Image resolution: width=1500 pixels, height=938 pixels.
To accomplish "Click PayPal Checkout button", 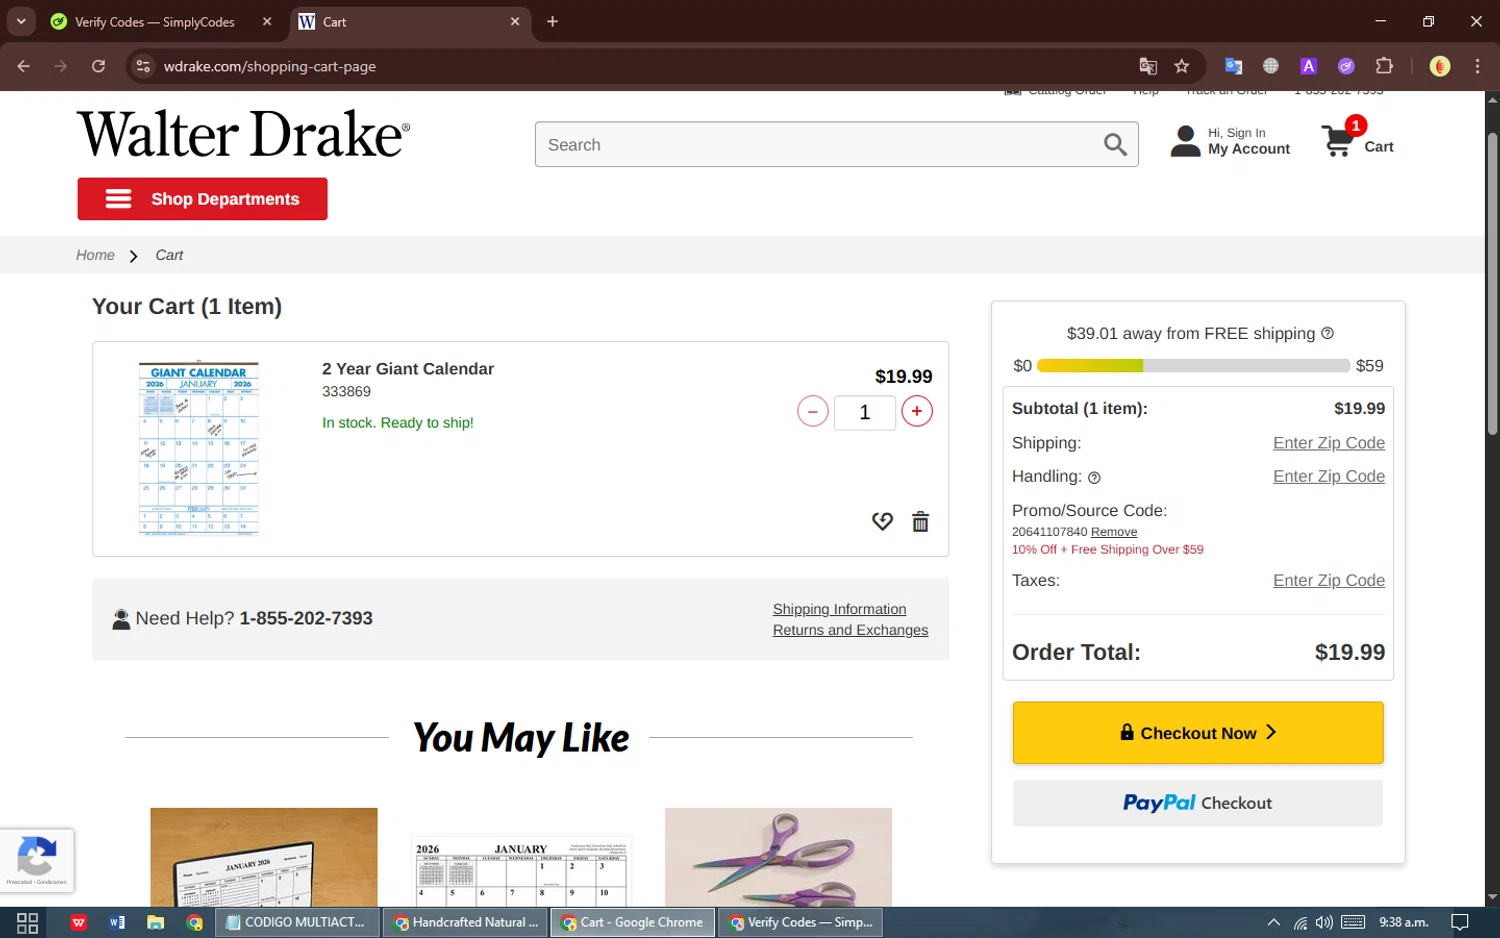I will tap(1198, 803).
